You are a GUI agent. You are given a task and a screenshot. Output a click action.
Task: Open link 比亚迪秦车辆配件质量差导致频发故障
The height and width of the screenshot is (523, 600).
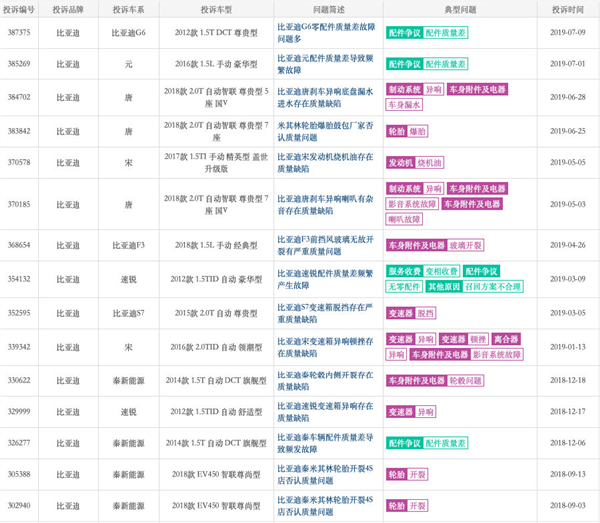[x=325, y=443]
